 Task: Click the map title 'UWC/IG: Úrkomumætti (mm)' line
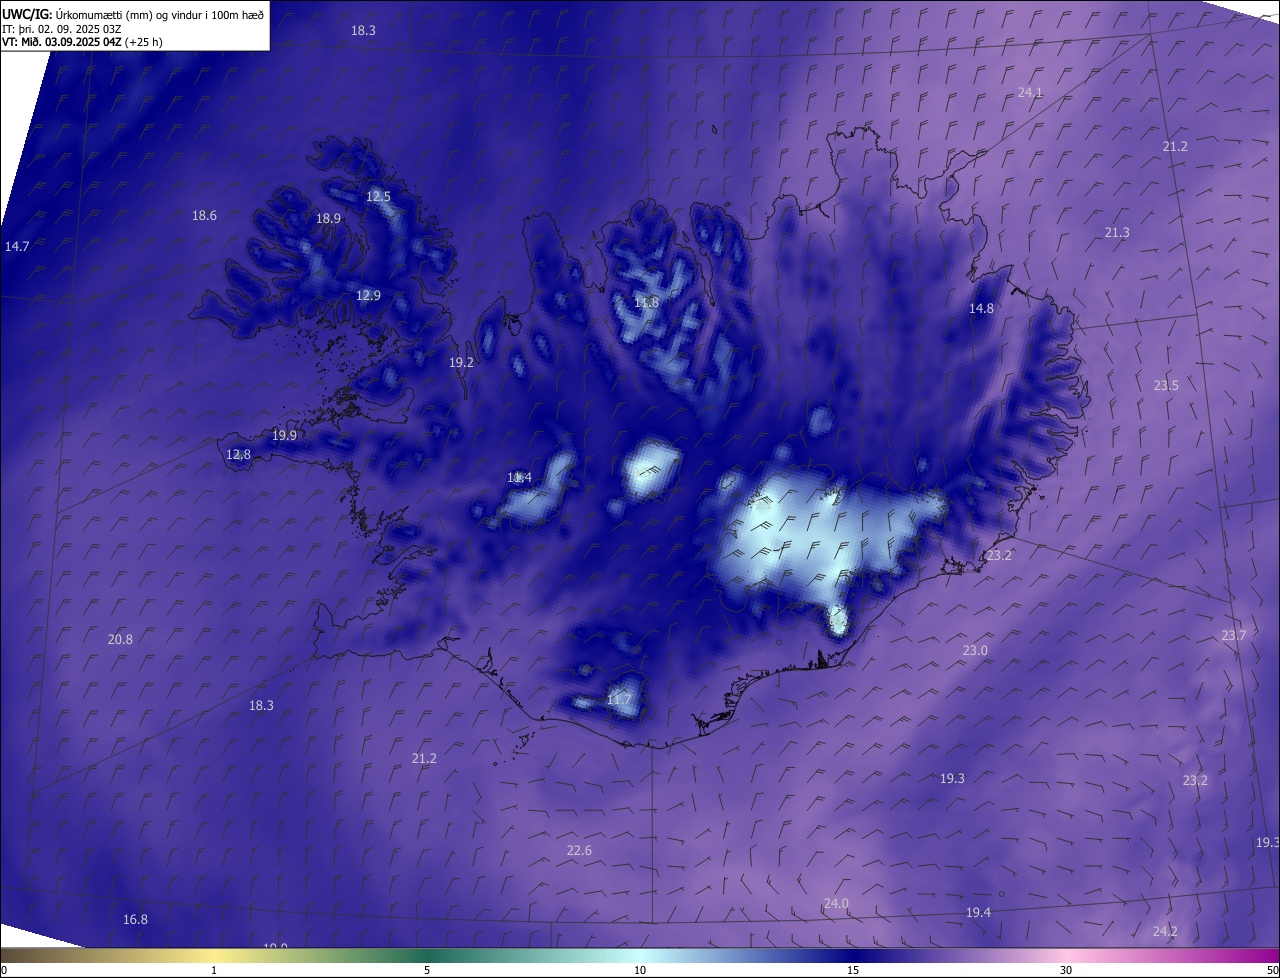click(134, 14)
